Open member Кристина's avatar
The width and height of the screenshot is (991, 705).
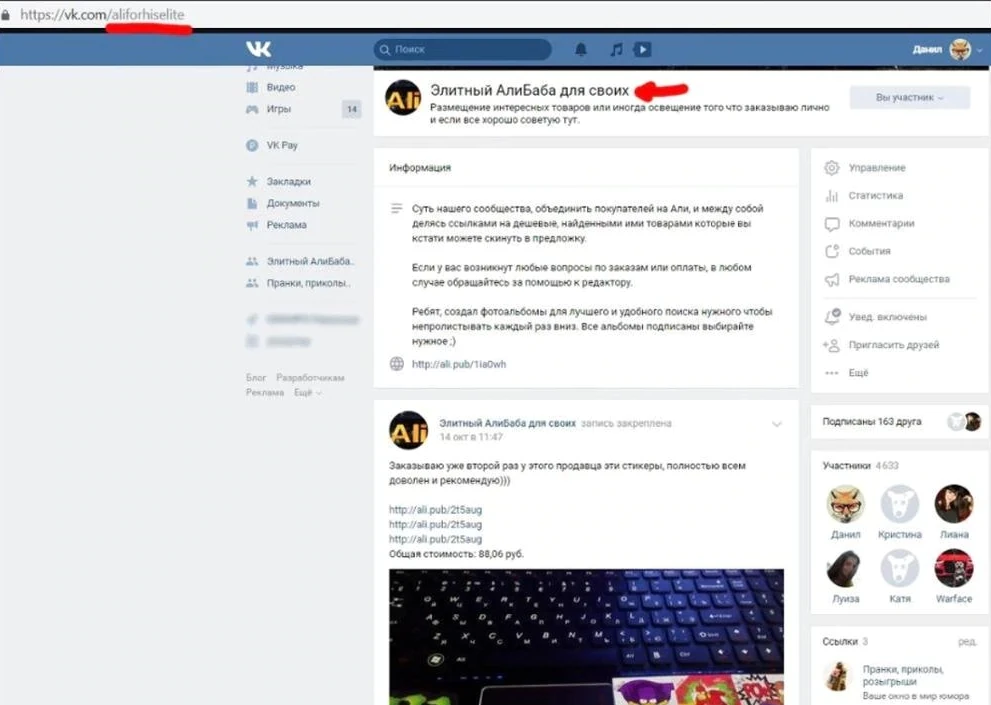pos(899,503)
